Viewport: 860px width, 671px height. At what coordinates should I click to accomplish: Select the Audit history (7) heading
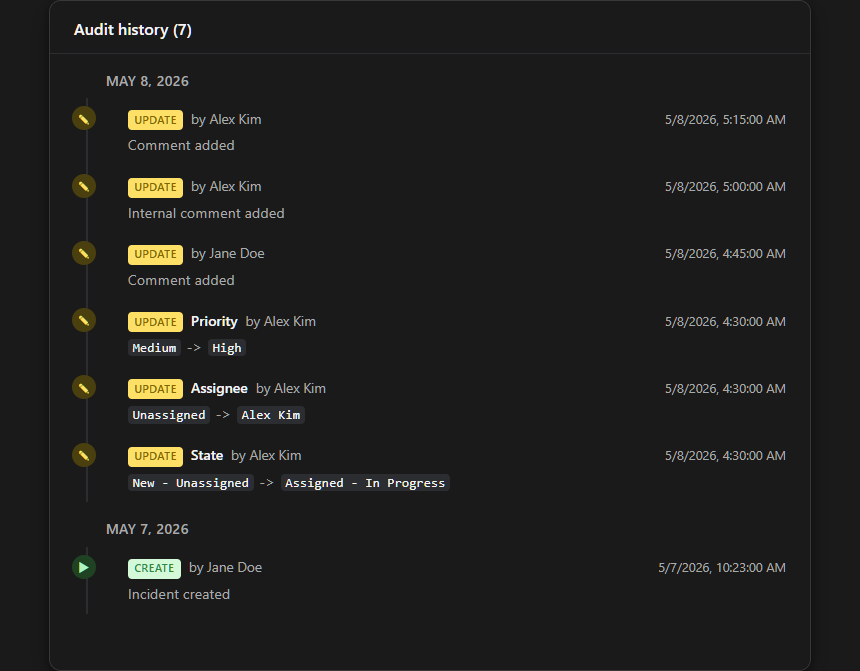tap(133, 30)
